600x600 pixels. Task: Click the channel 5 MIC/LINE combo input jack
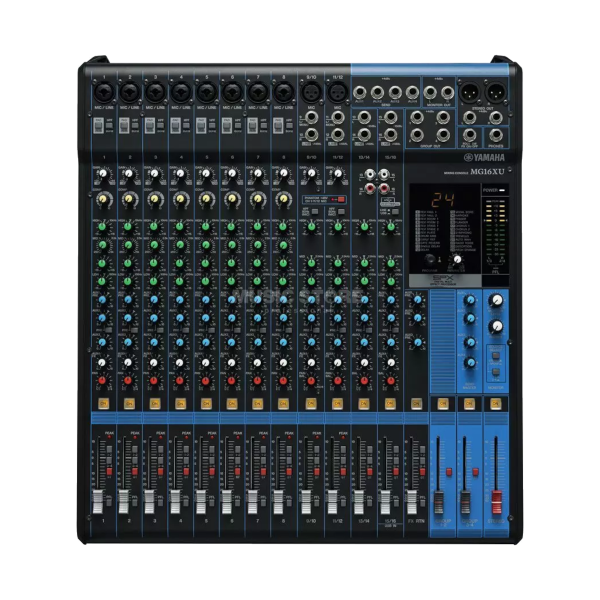(x=207, y=92)
